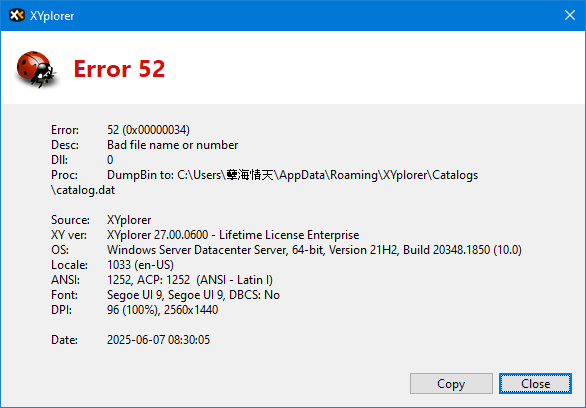586x408 pixels.
Task: Click the XYplorer window title text
Action: [x=52, y=16]
